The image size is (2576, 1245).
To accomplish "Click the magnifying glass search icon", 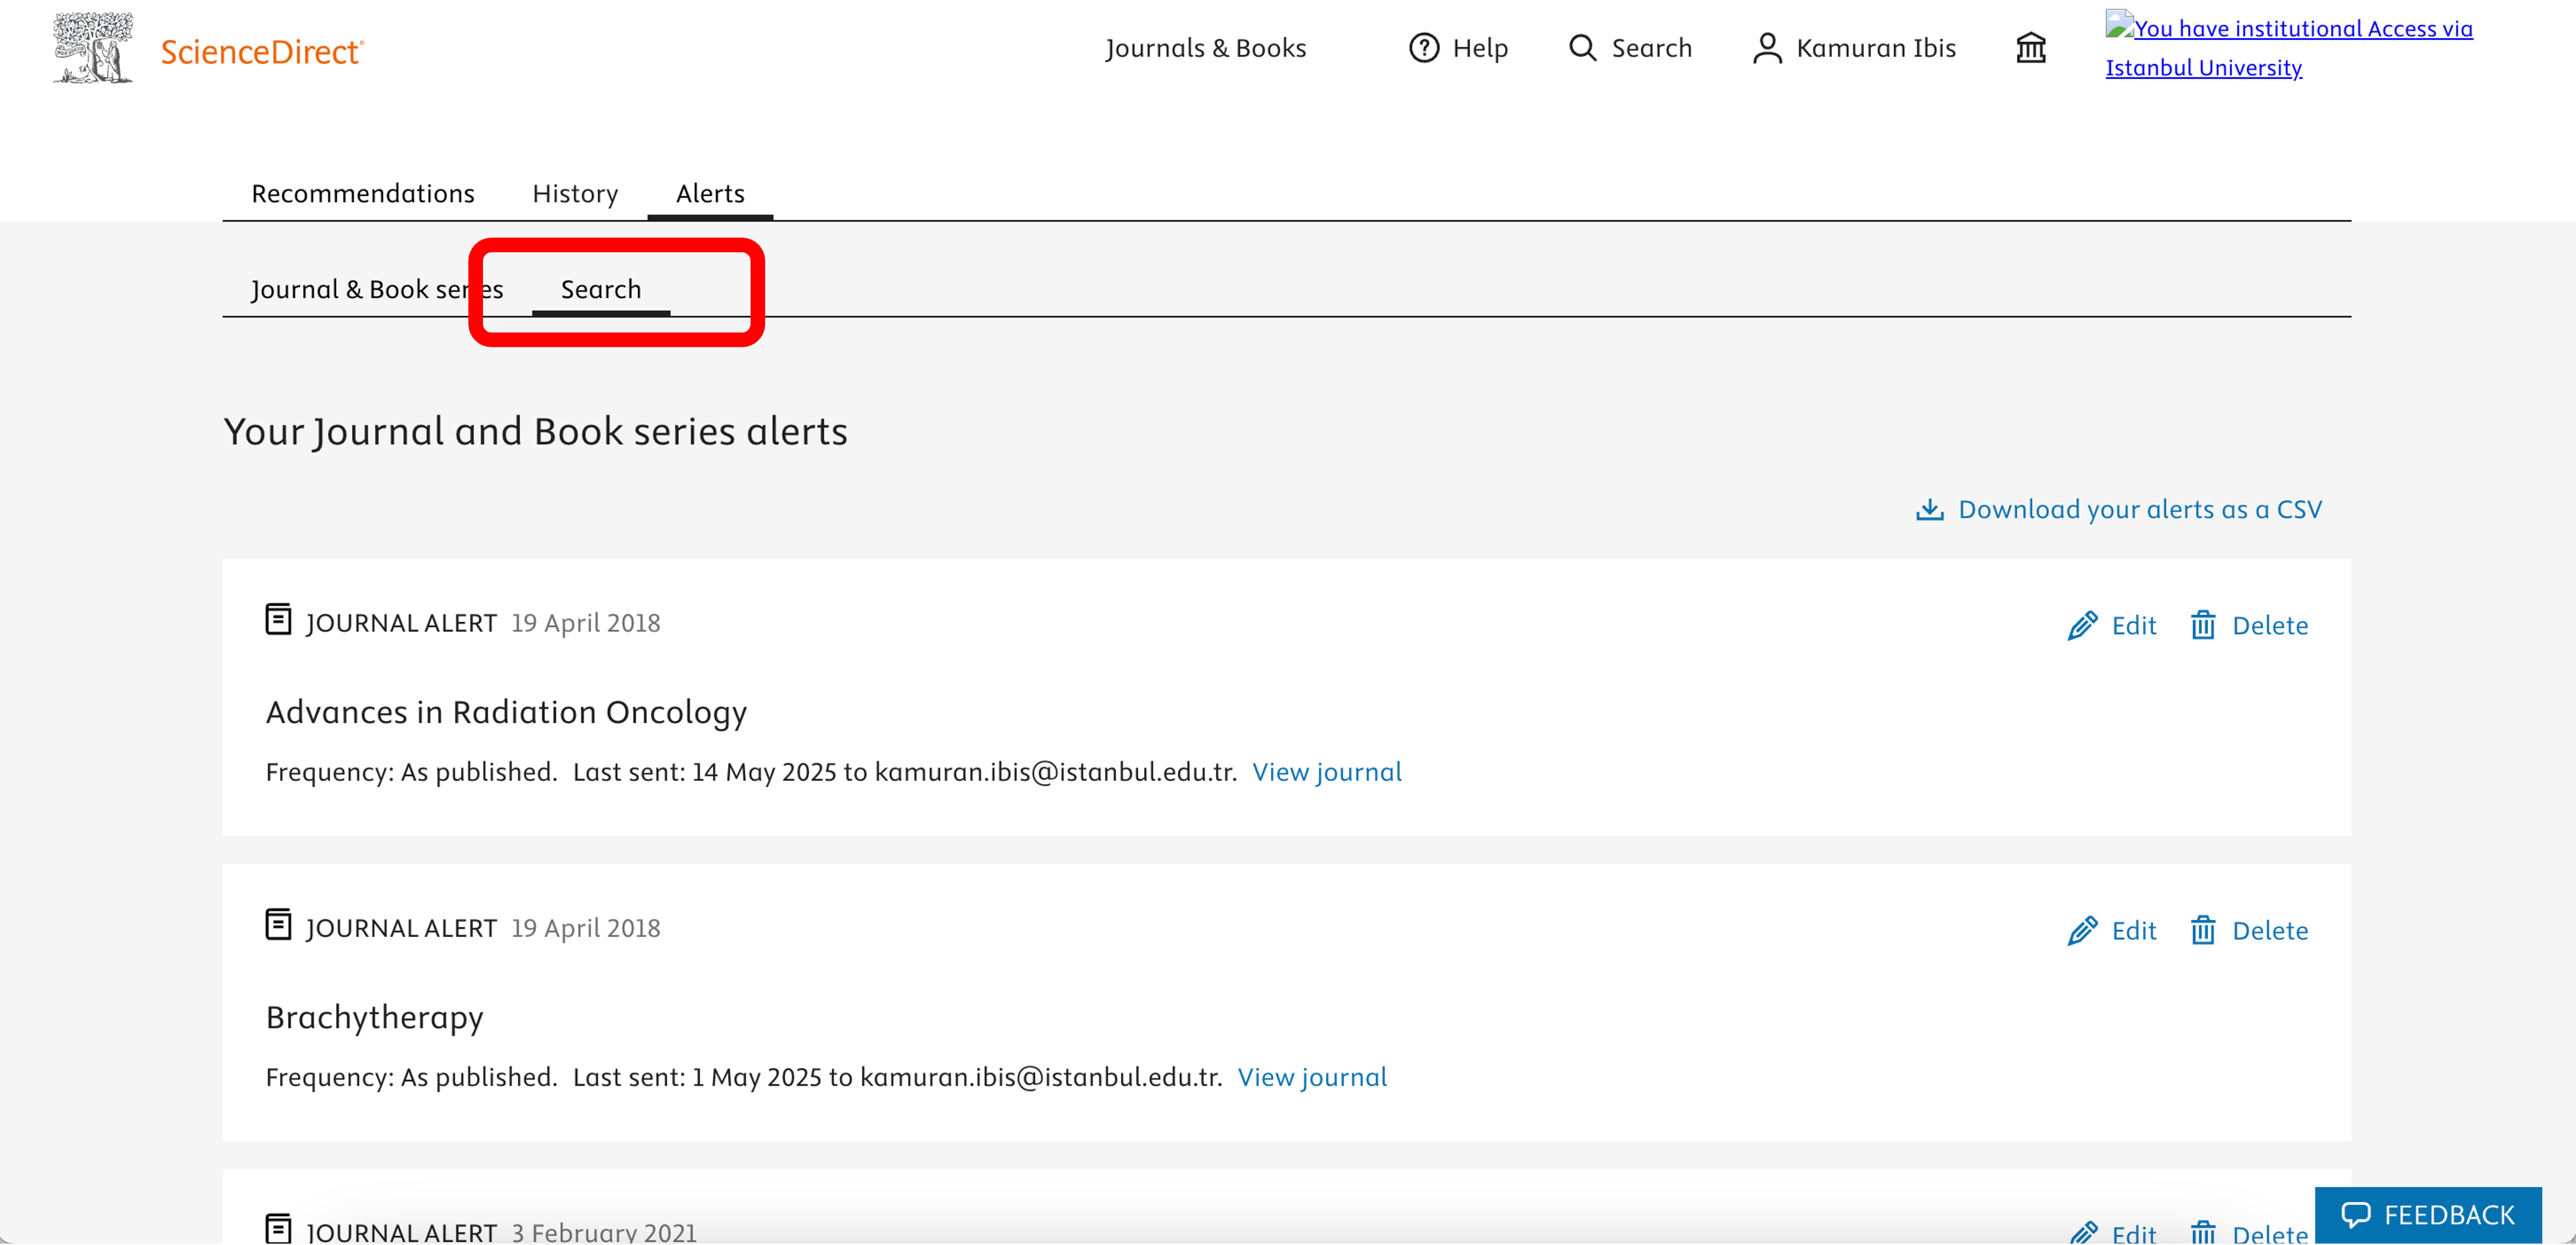I will pyautogui.click(x=1582, y=48).
